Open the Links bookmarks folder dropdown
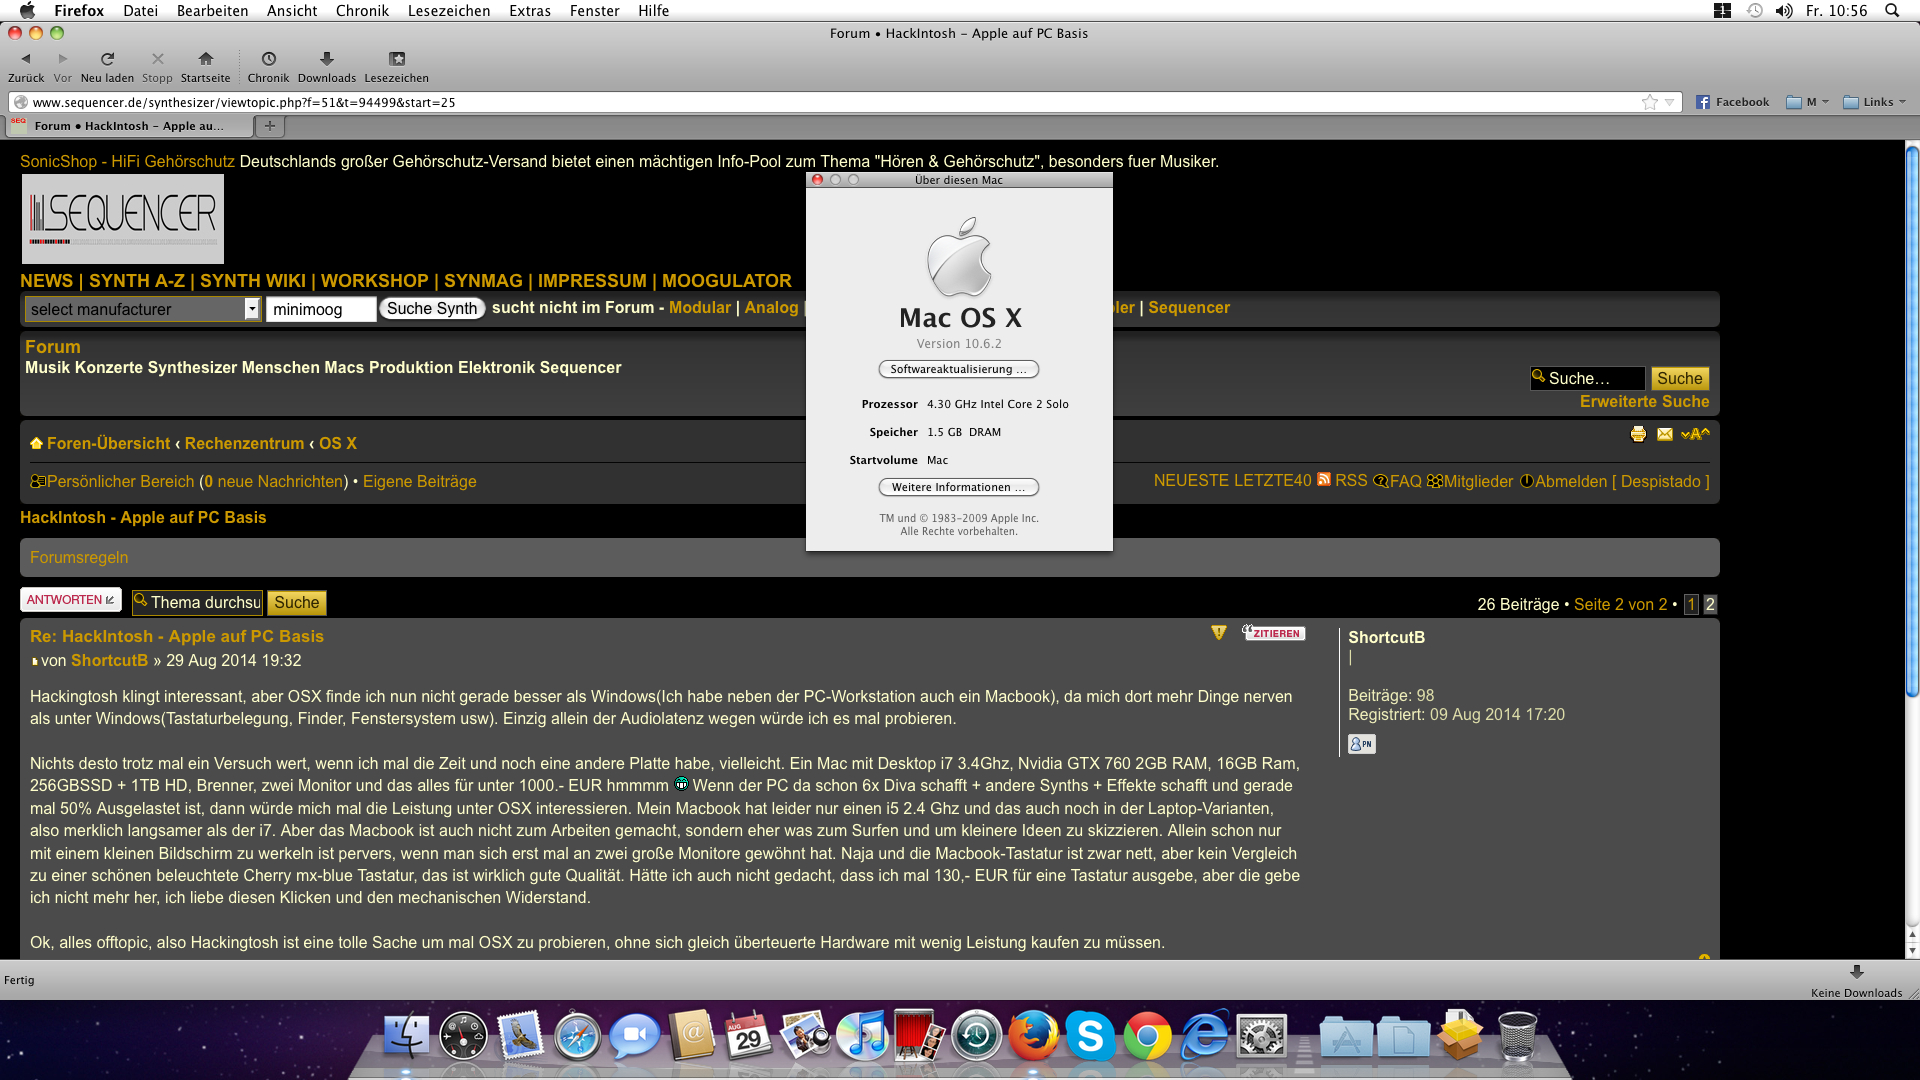Viewport: 1920px width, 1080px height. [1875, 102]
